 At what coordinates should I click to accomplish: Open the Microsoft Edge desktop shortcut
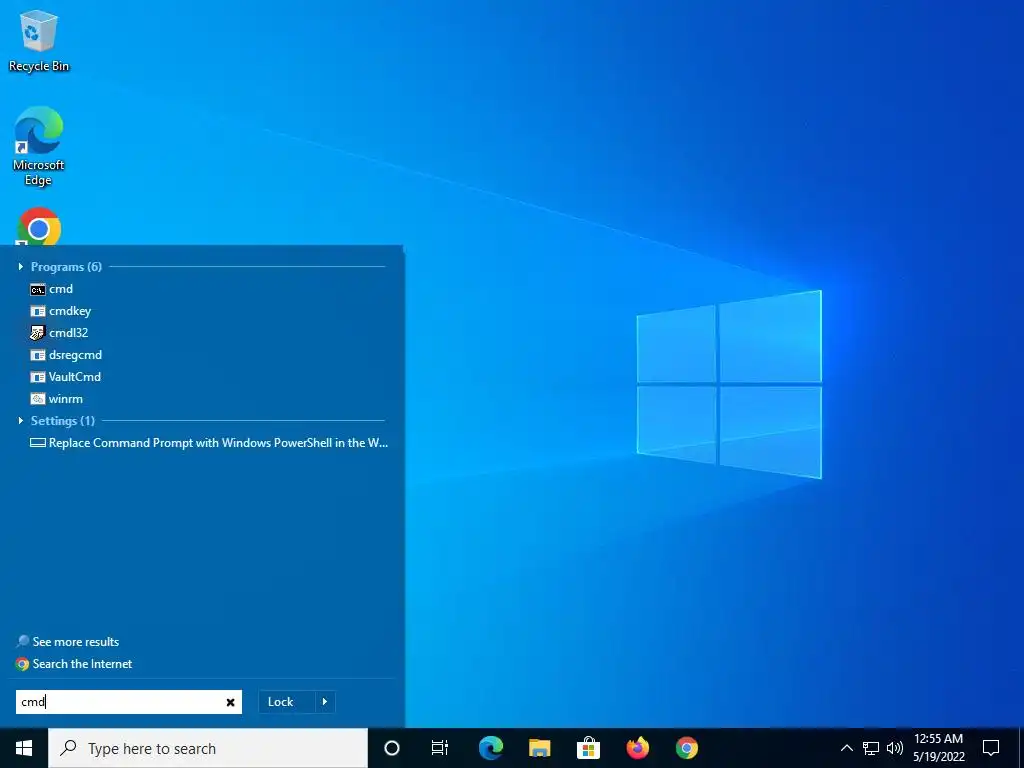pos(39,146)
